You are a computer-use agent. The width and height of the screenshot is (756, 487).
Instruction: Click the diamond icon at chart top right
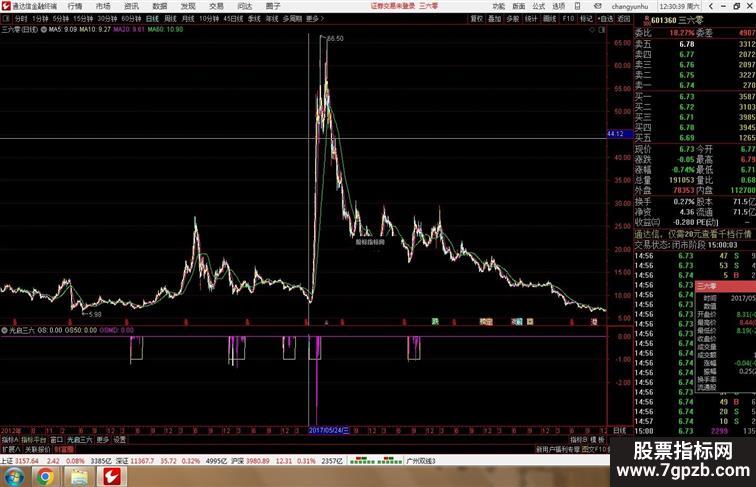(592, 30)
